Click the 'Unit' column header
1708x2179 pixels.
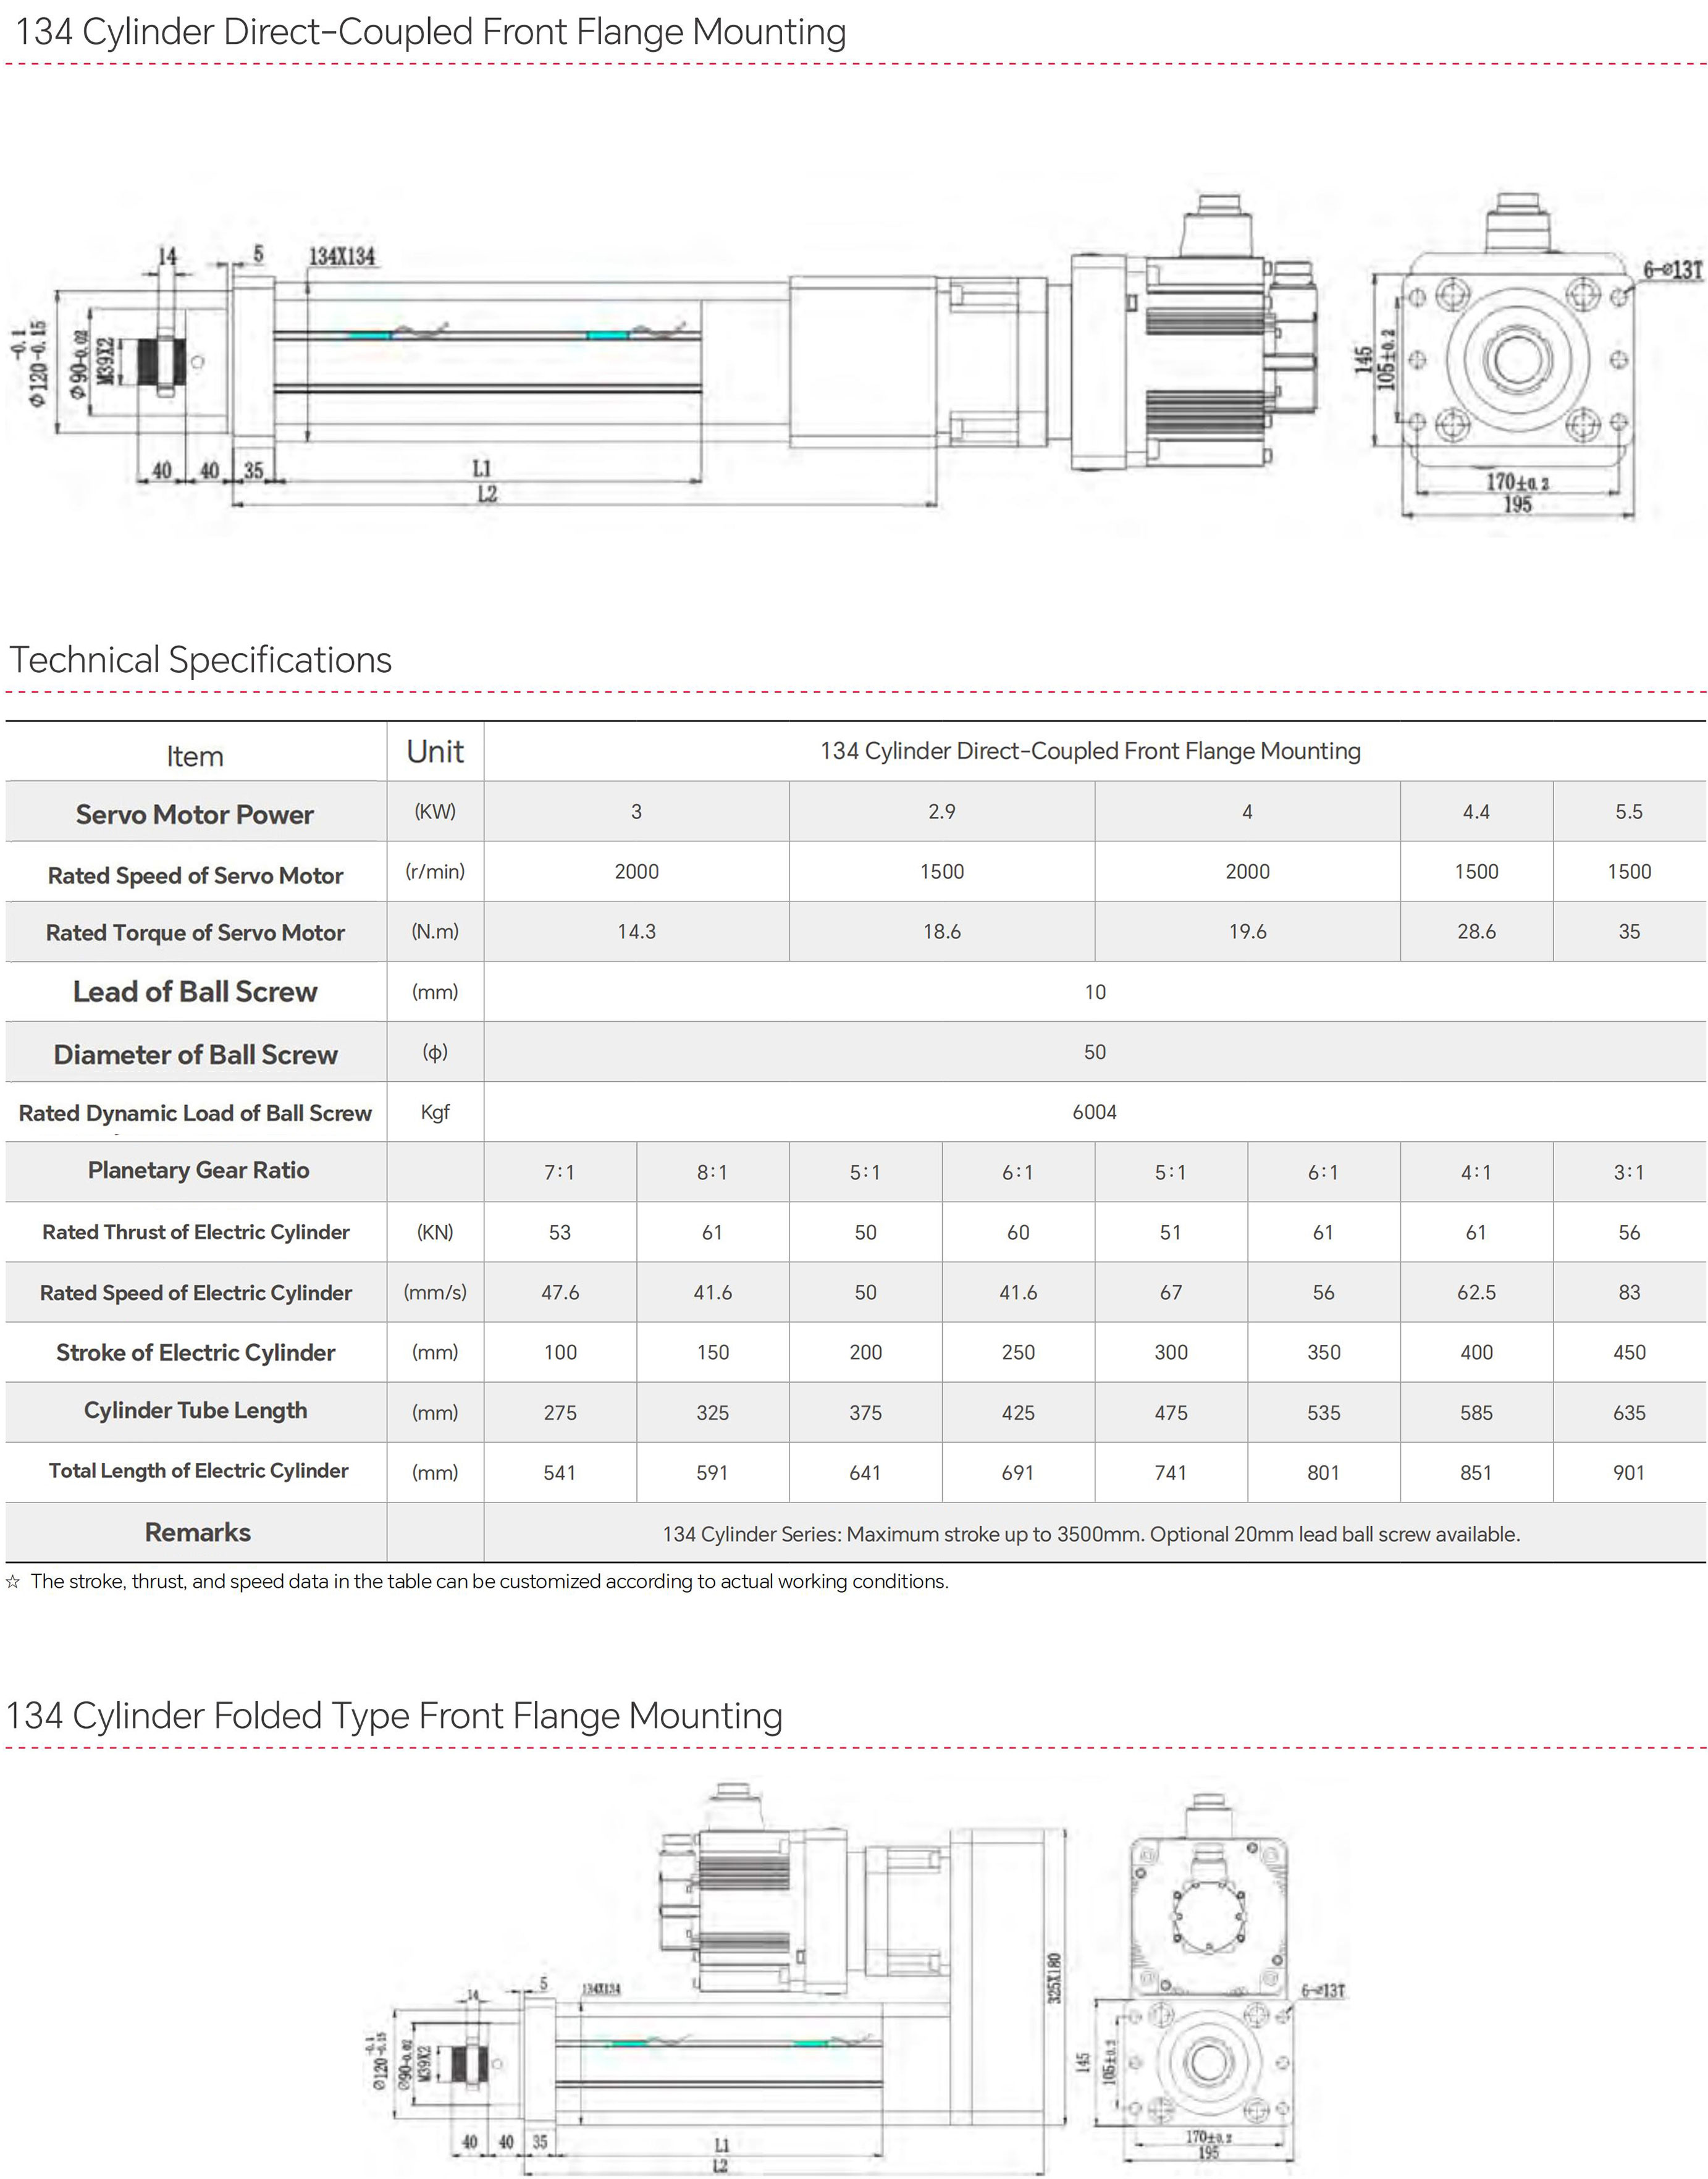tap(435, 752)
